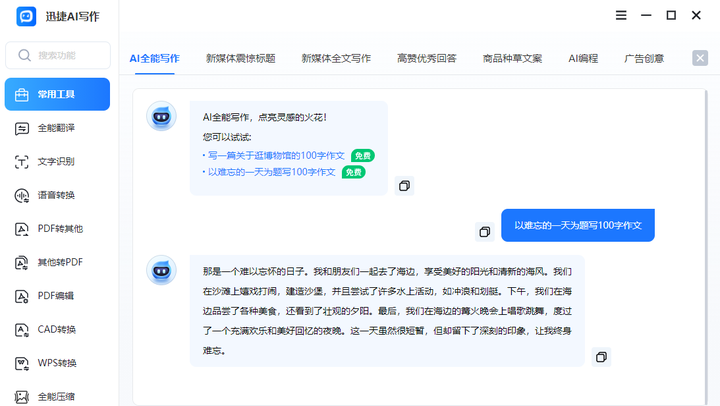The width and height of the screenshot is (720, 406).
Task: Open 语音转换 sidebar entry
Action: 57,195
